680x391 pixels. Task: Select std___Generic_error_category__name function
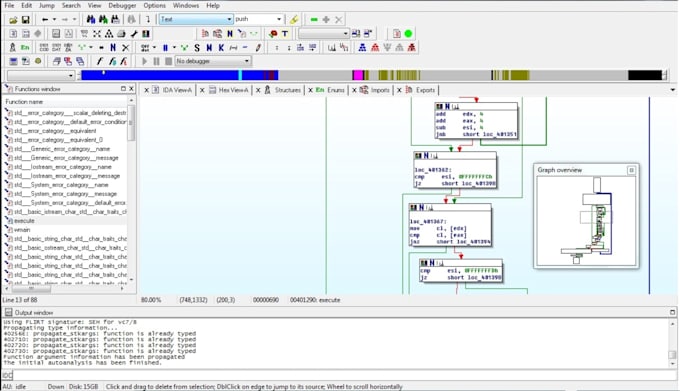(x=65, y=149)
